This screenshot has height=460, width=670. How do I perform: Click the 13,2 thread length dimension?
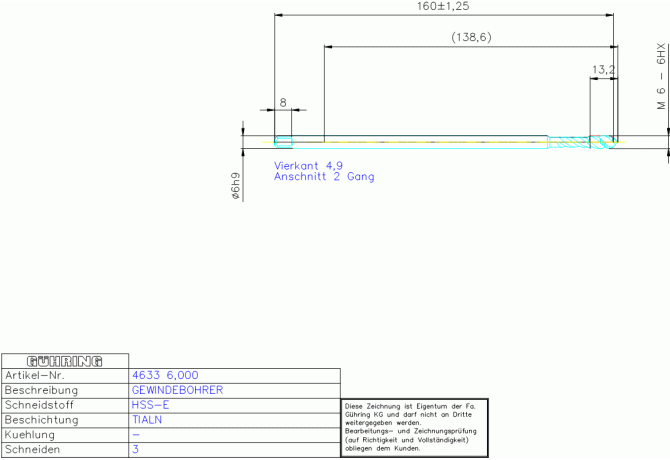point(603,70)
